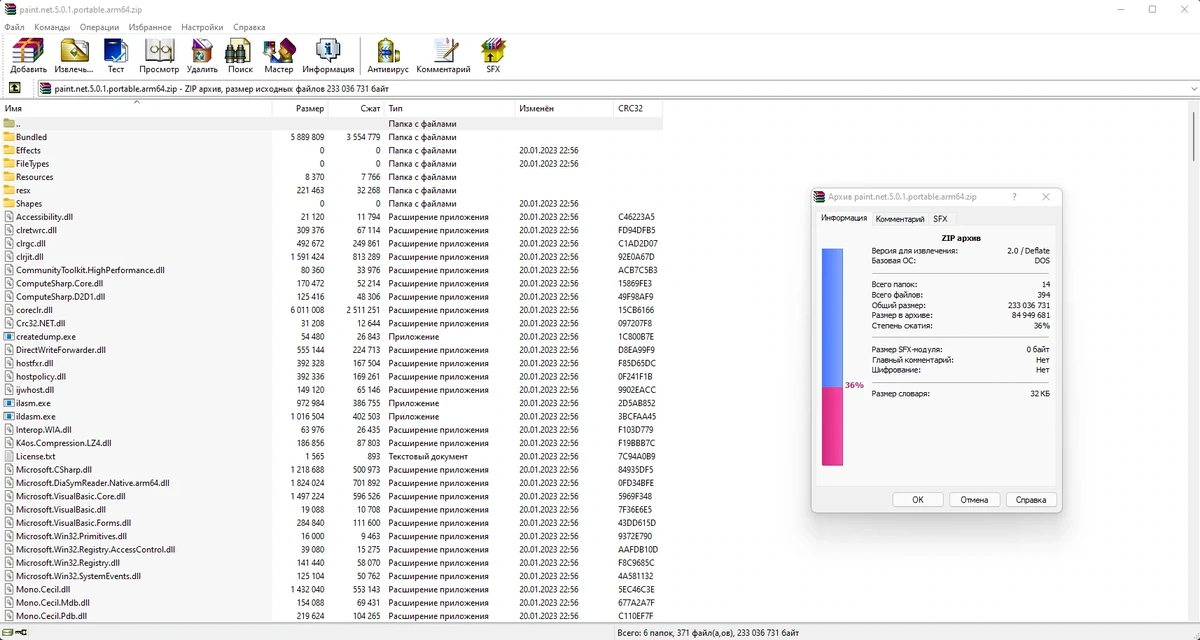This screenshot has height=640, width=1200.
Task: Confirm dialog with OK button
Action: 918,500
